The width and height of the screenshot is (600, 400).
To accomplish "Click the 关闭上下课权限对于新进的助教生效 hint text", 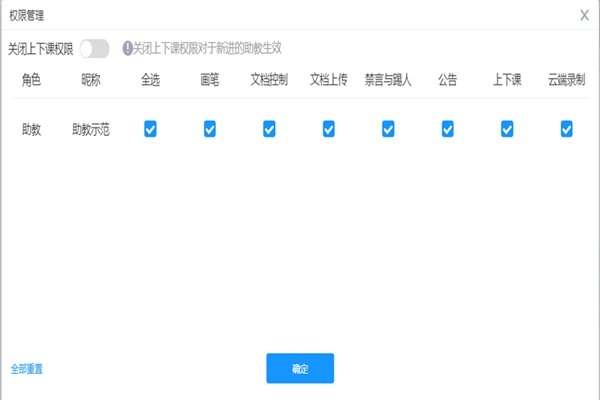I will pyautogui.click(x=214, y=48).
